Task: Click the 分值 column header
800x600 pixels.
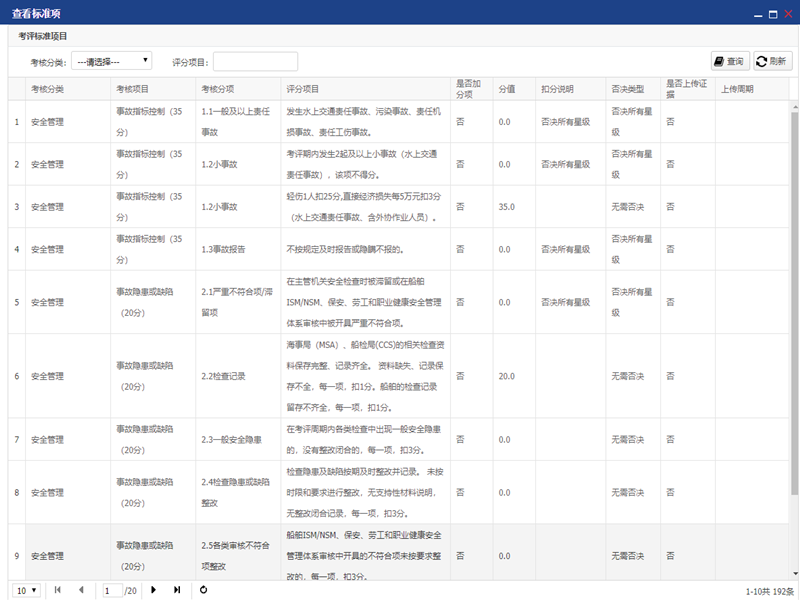Action: click(507, 89)
